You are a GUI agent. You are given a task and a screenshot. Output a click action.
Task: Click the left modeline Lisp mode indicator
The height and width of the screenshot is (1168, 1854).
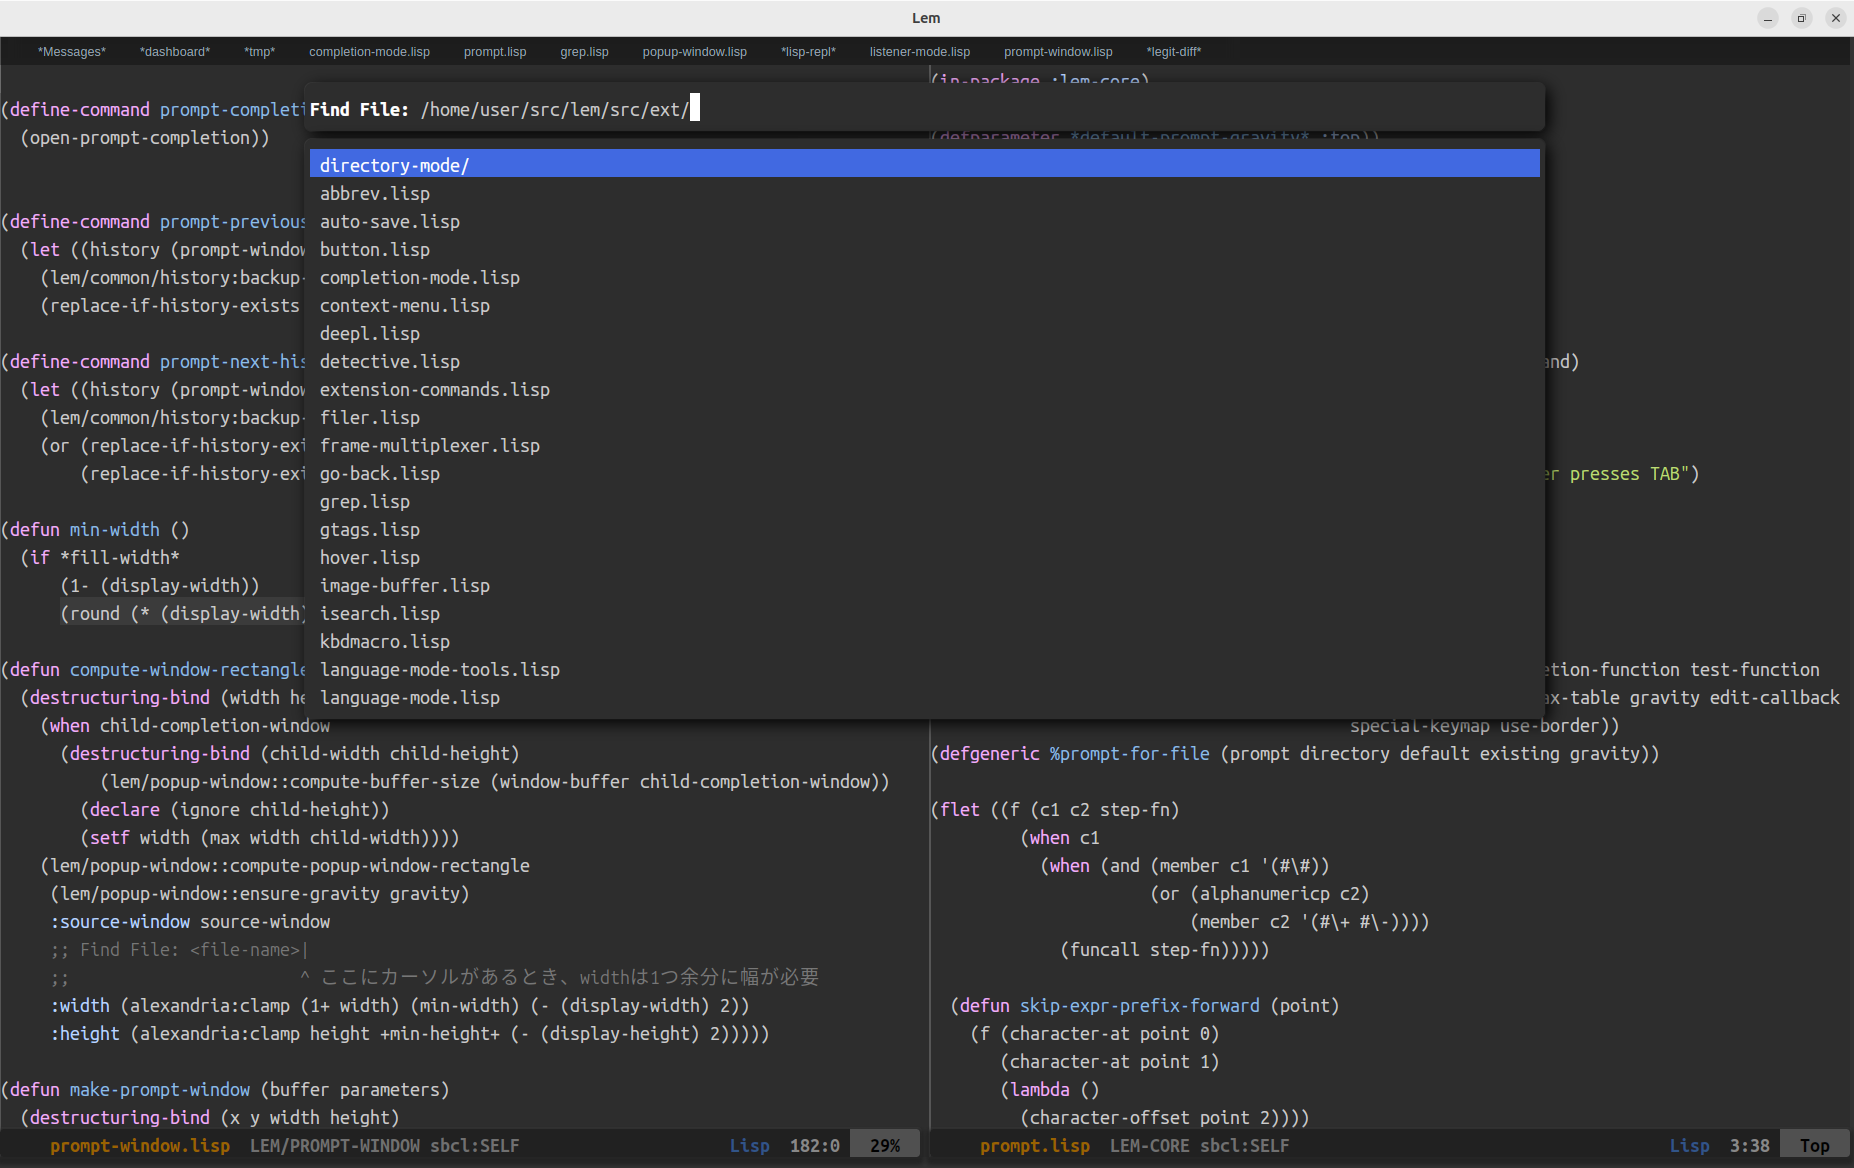(x=749, y=1145)
